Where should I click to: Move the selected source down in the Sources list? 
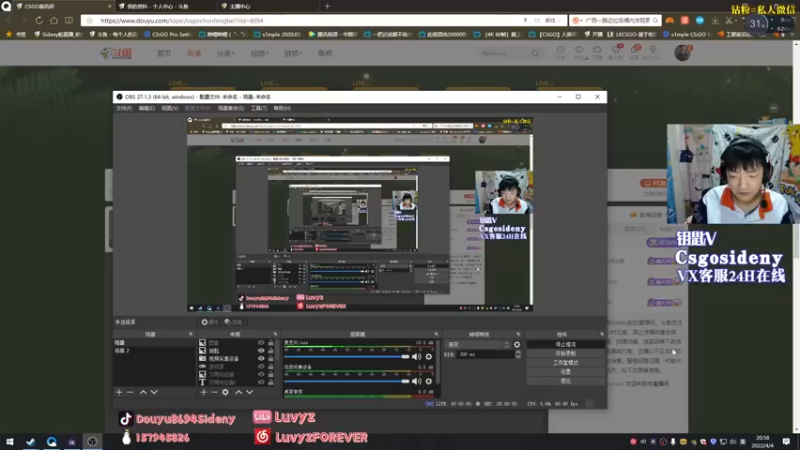(249, 392)
